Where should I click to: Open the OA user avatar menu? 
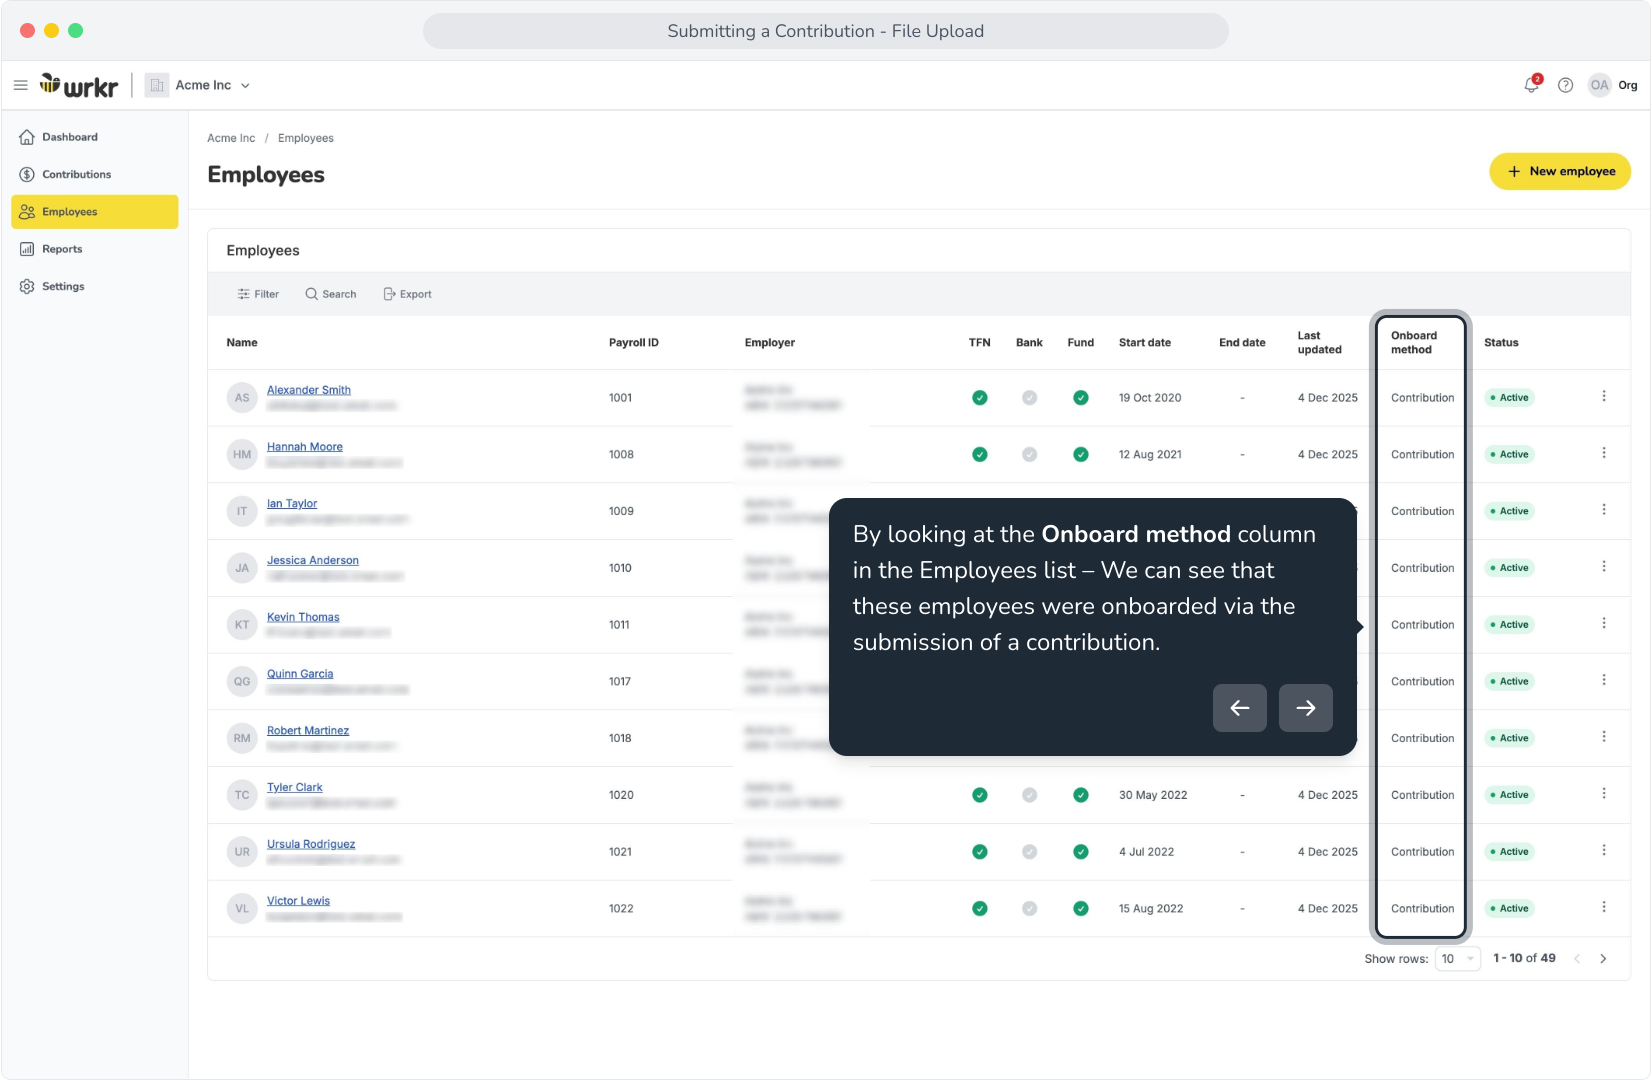coord(1600,85)
